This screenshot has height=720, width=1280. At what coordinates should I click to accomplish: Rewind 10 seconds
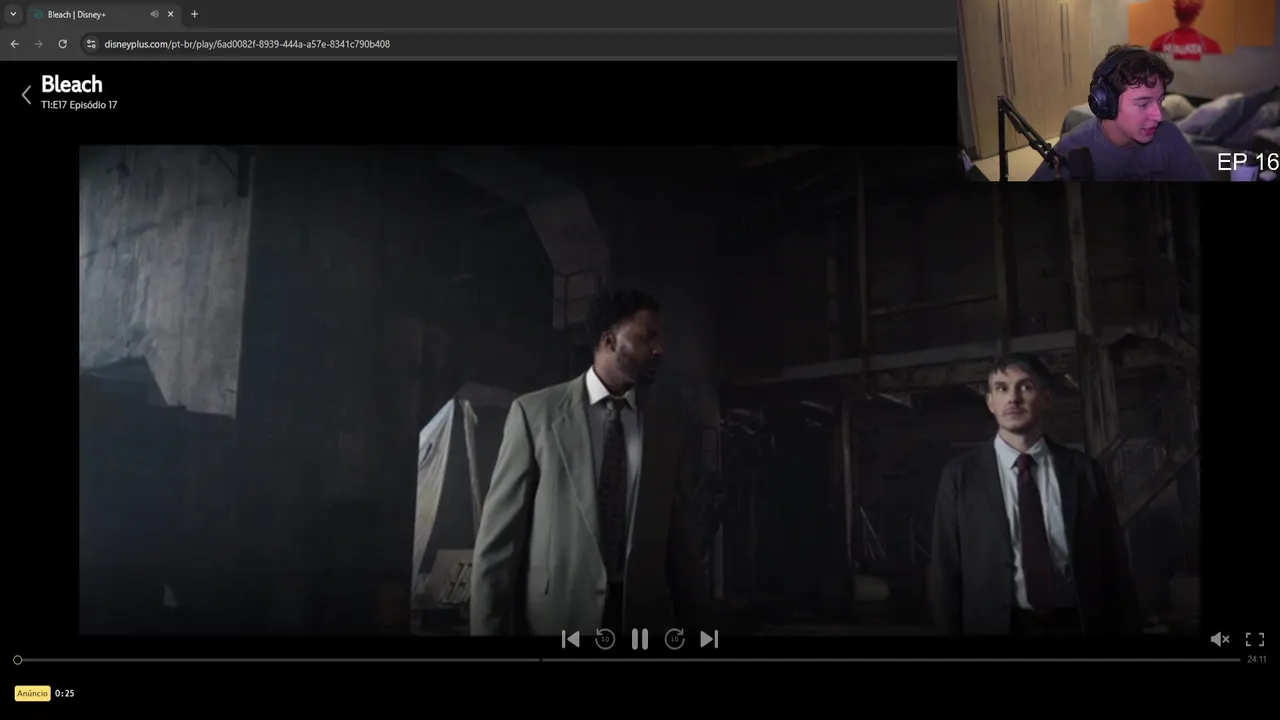(605, 639)
